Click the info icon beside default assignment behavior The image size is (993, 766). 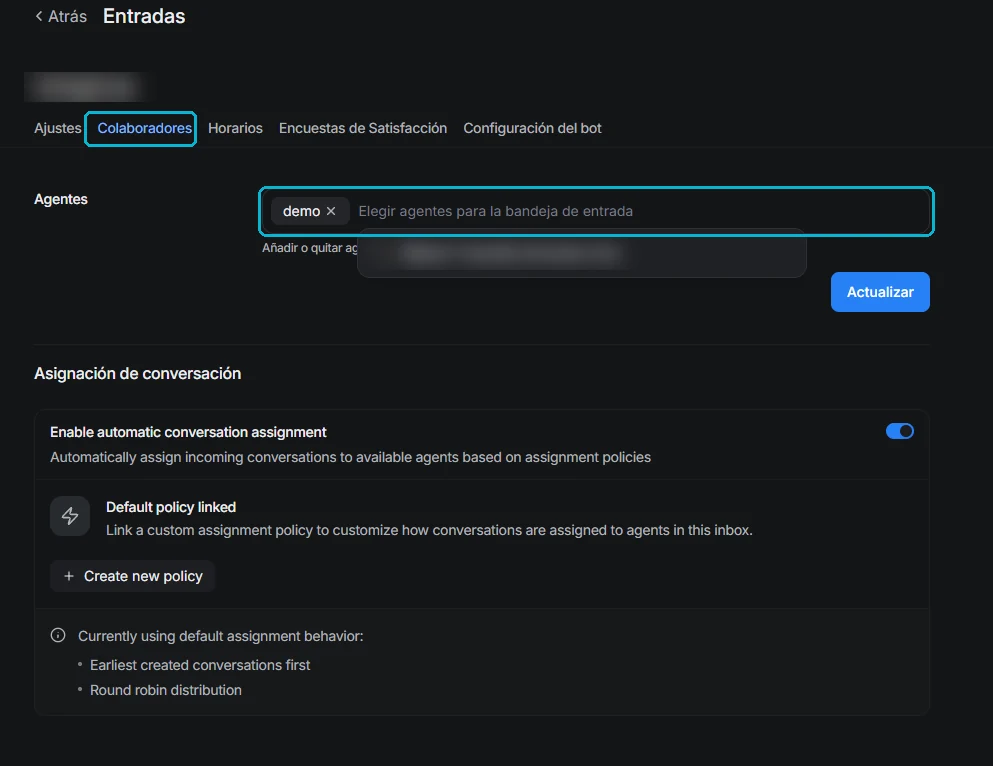(x=58, y=635)
